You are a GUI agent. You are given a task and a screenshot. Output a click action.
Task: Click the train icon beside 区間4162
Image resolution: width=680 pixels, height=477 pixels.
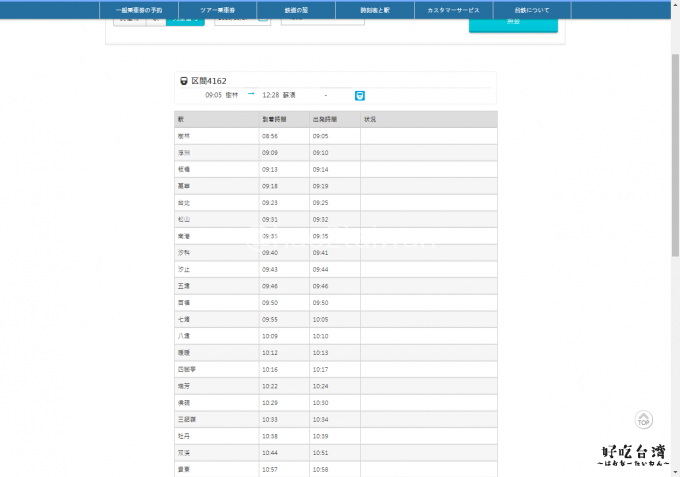[183, 80]
